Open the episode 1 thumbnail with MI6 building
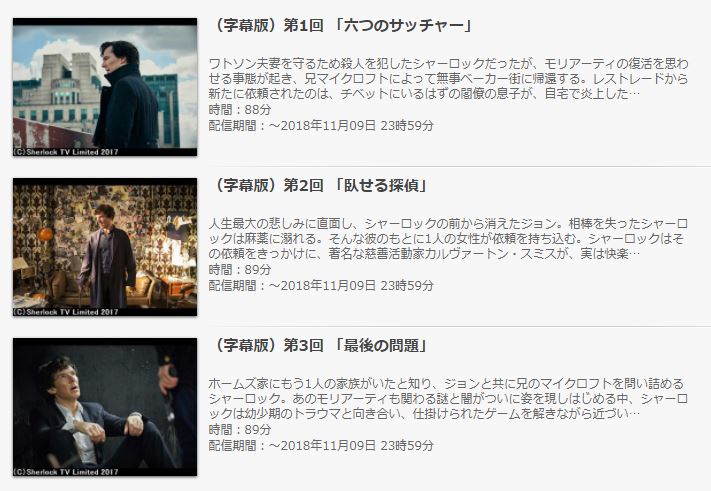Viewport: 711px width, 491px height. 105,87
